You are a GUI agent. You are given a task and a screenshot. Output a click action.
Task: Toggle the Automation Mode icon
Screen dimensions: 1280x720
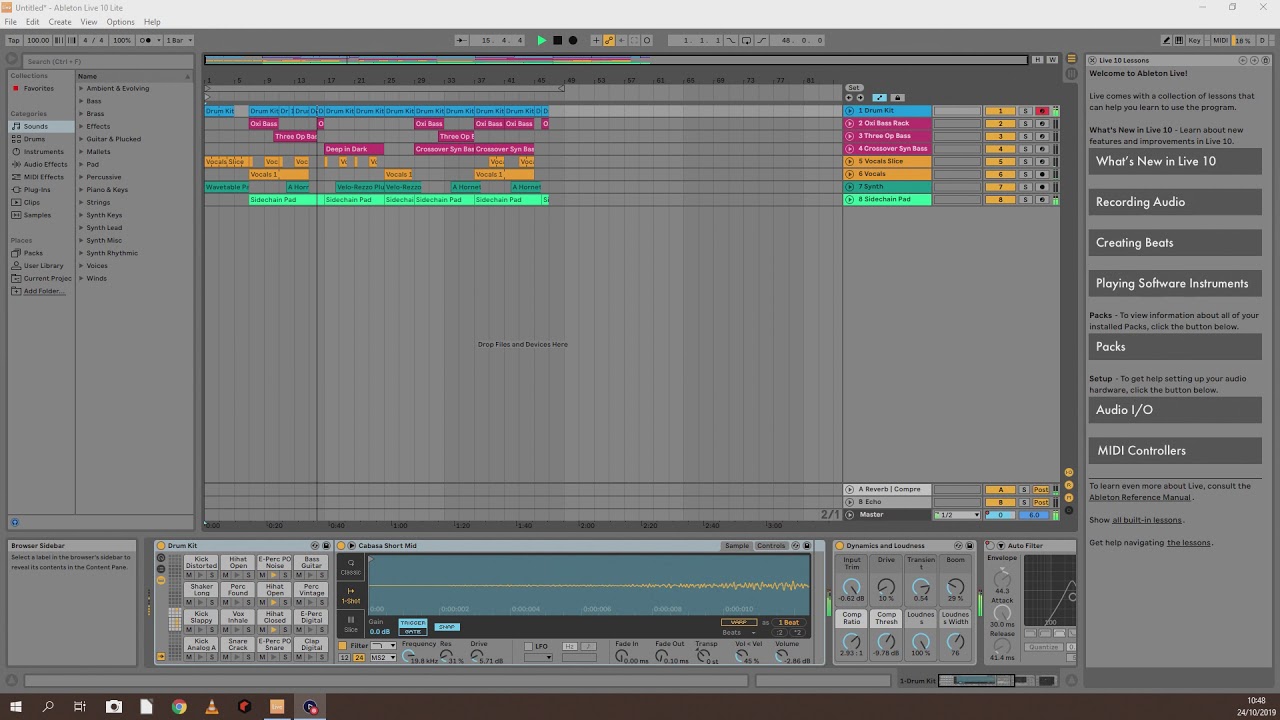tap(879, 98)
